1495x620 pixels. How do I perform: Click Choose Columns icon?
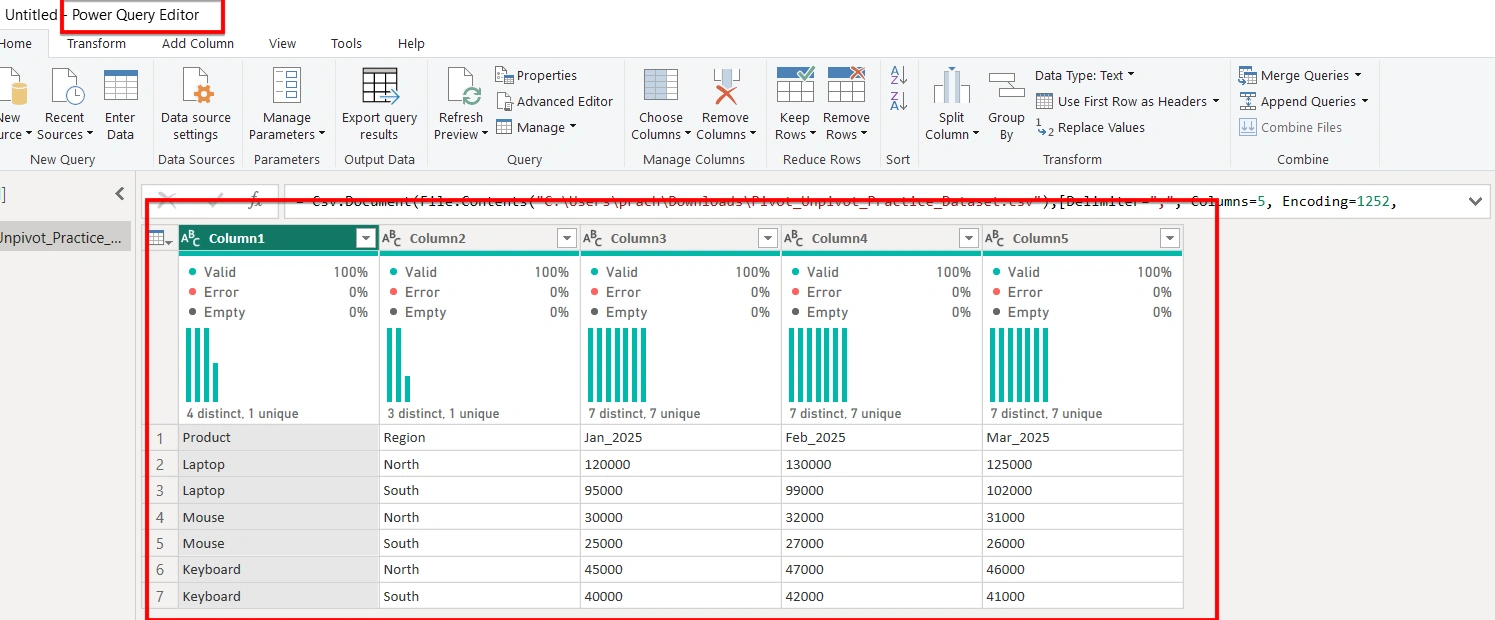point(661,87)
